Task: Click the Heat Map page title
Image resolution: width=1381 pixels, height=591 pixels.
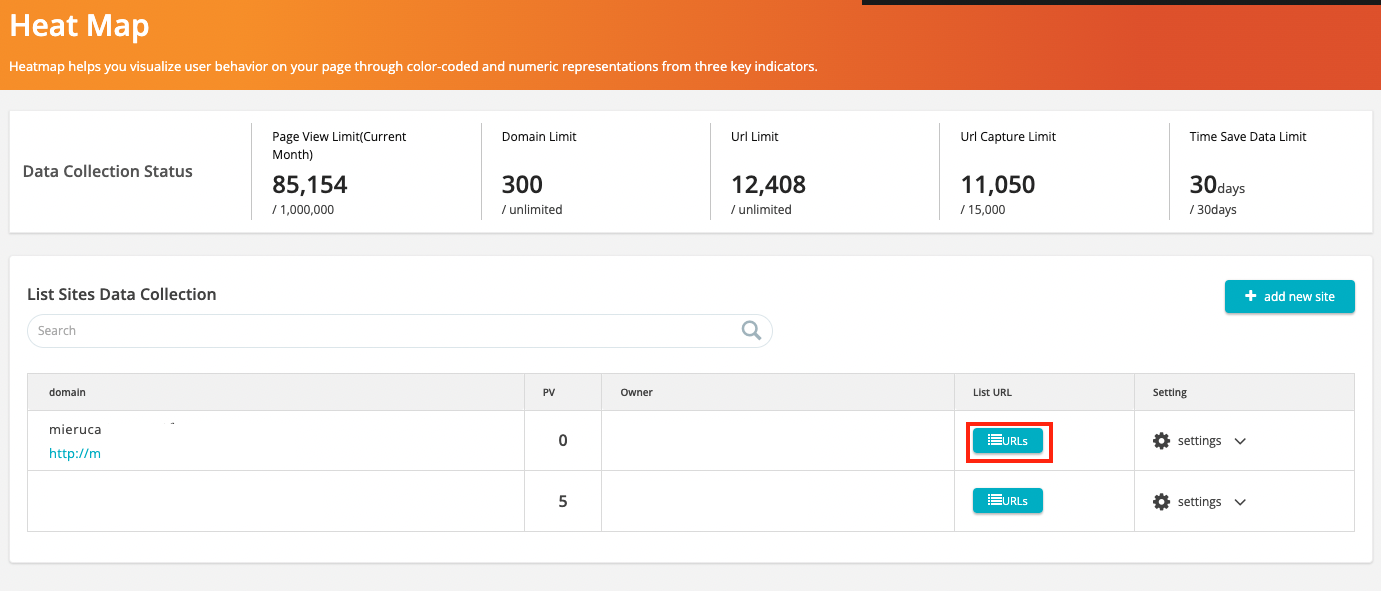Action: point(79,26)
